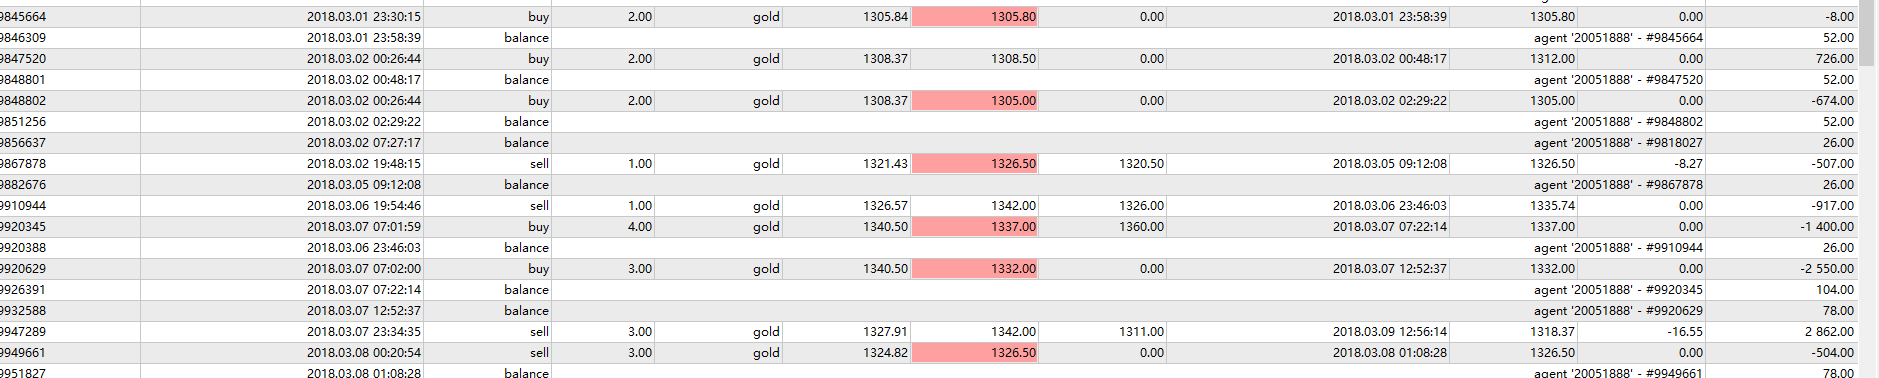Select the highlighted 1305.80 stop price cell
1879x378 pixels.
(975, 17)
